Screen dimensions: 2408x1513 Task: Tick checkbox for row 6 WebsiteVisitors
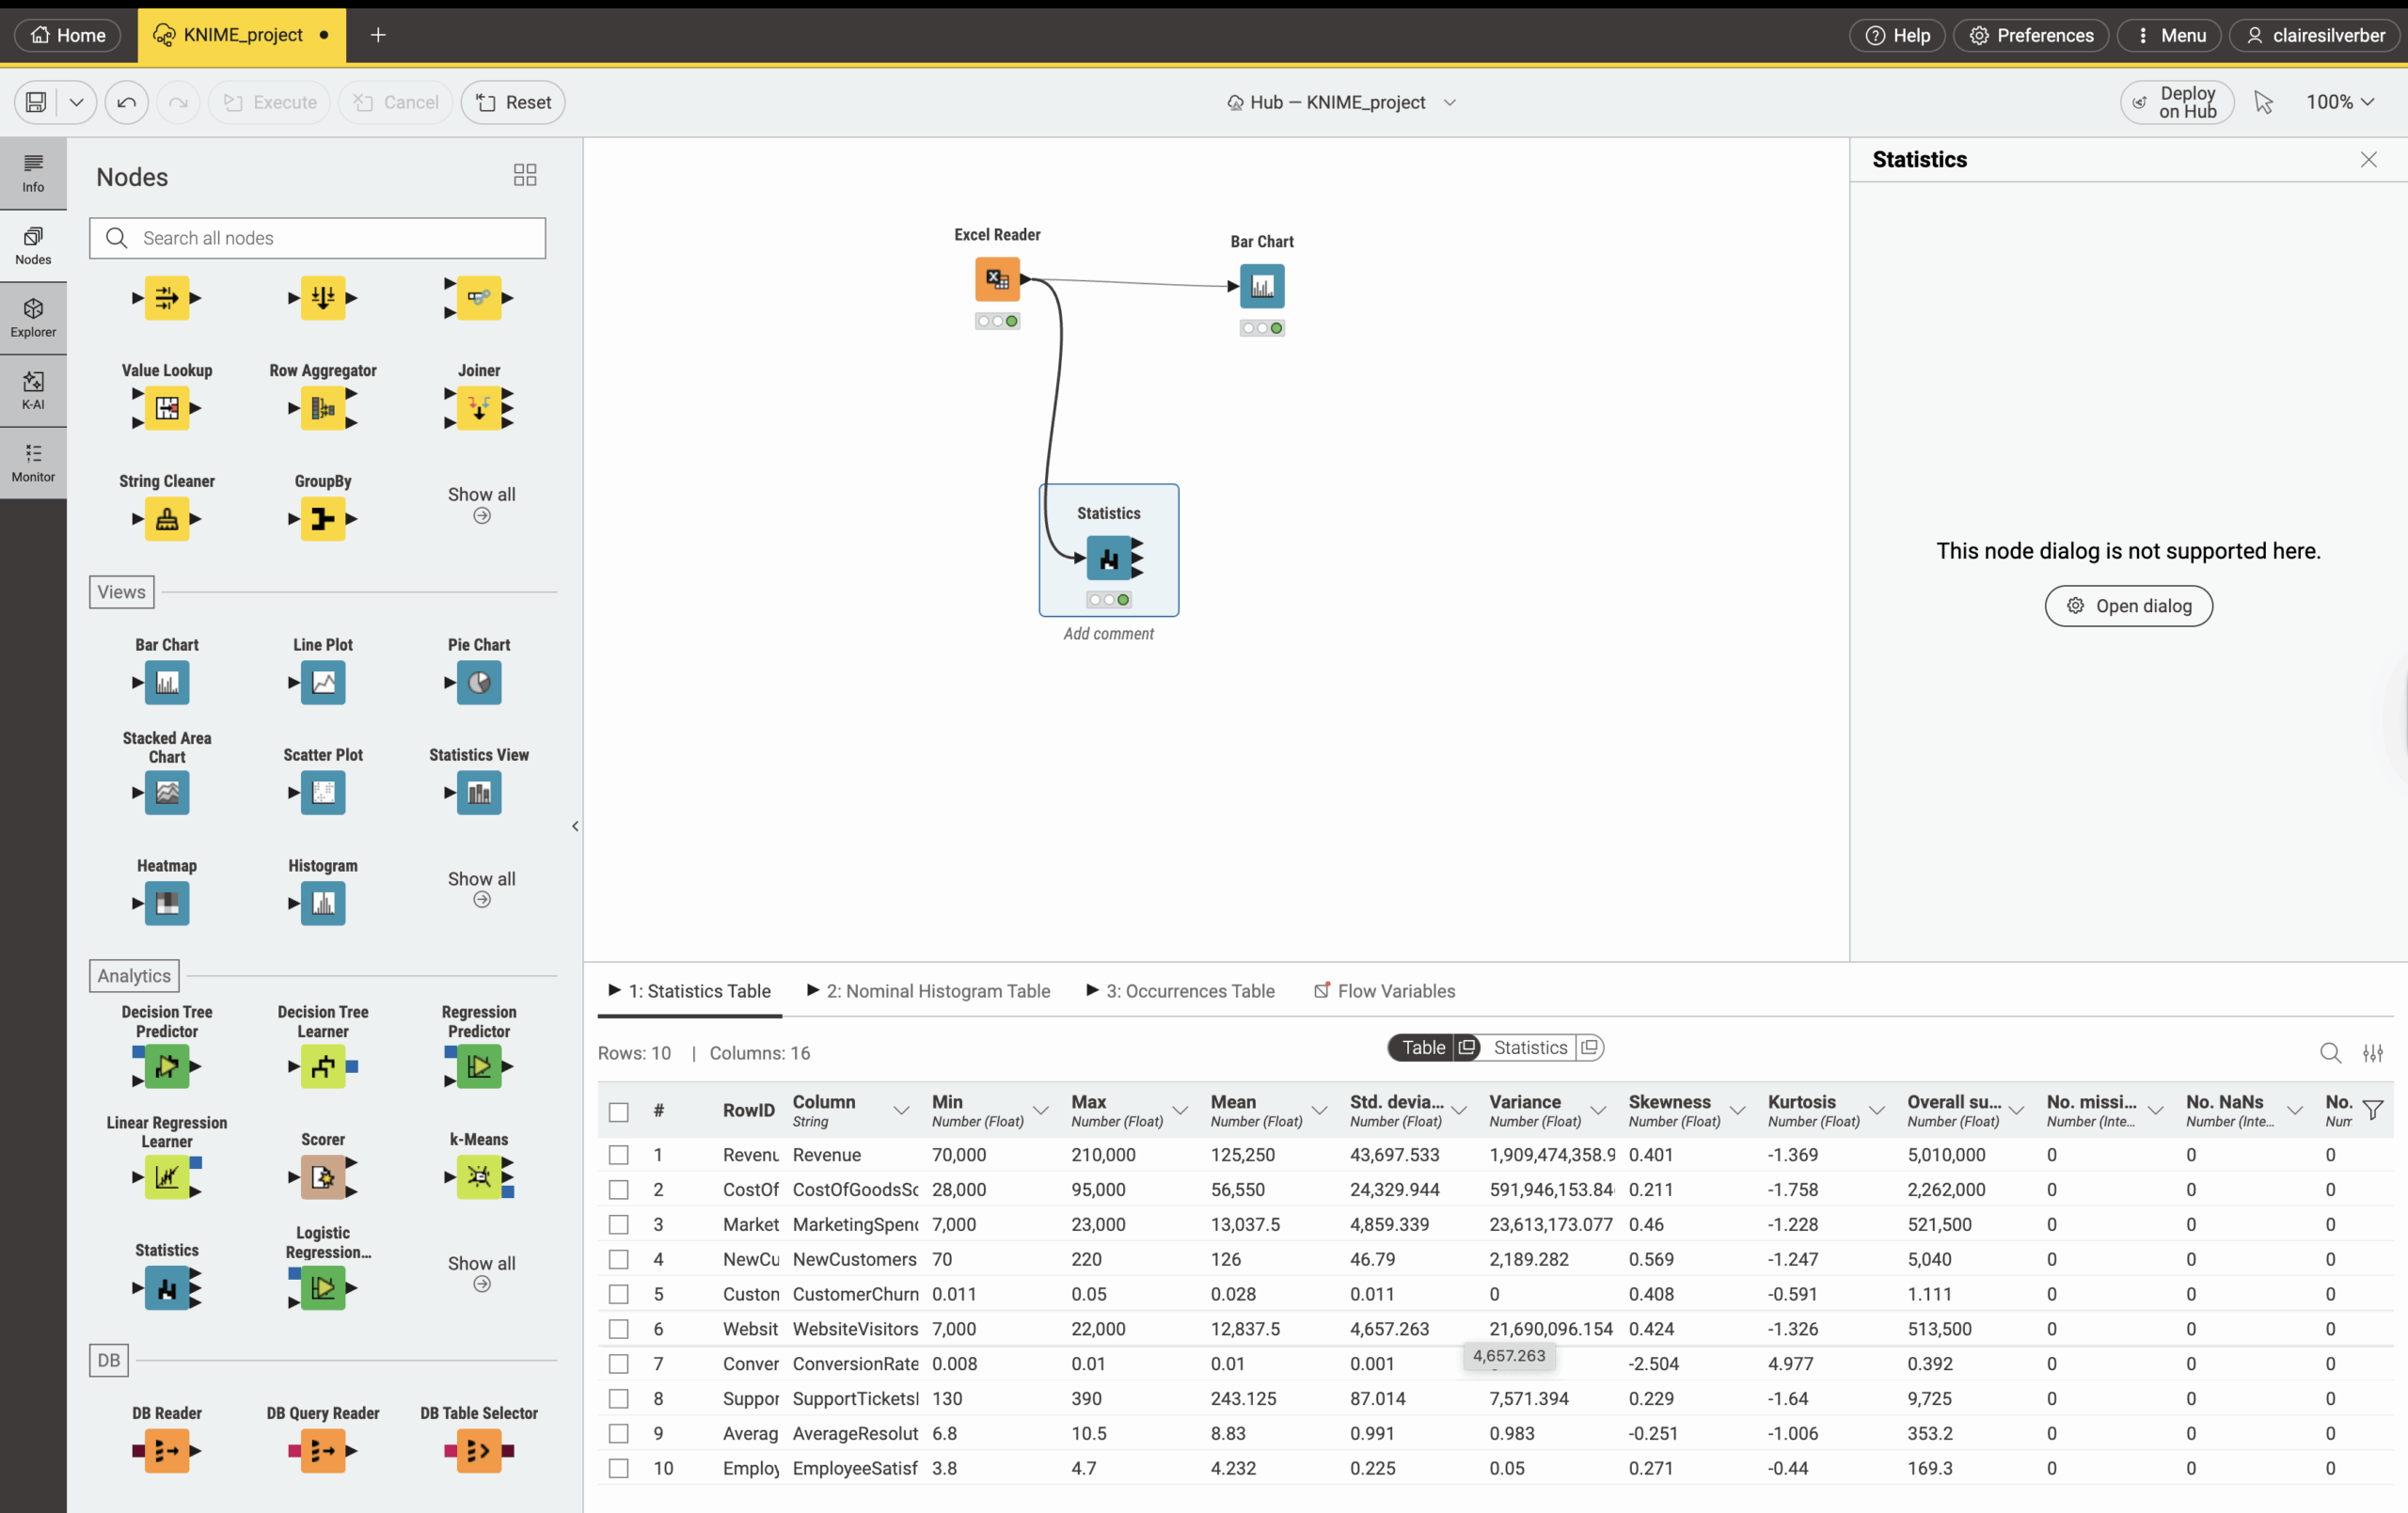tap(619, 1329)
